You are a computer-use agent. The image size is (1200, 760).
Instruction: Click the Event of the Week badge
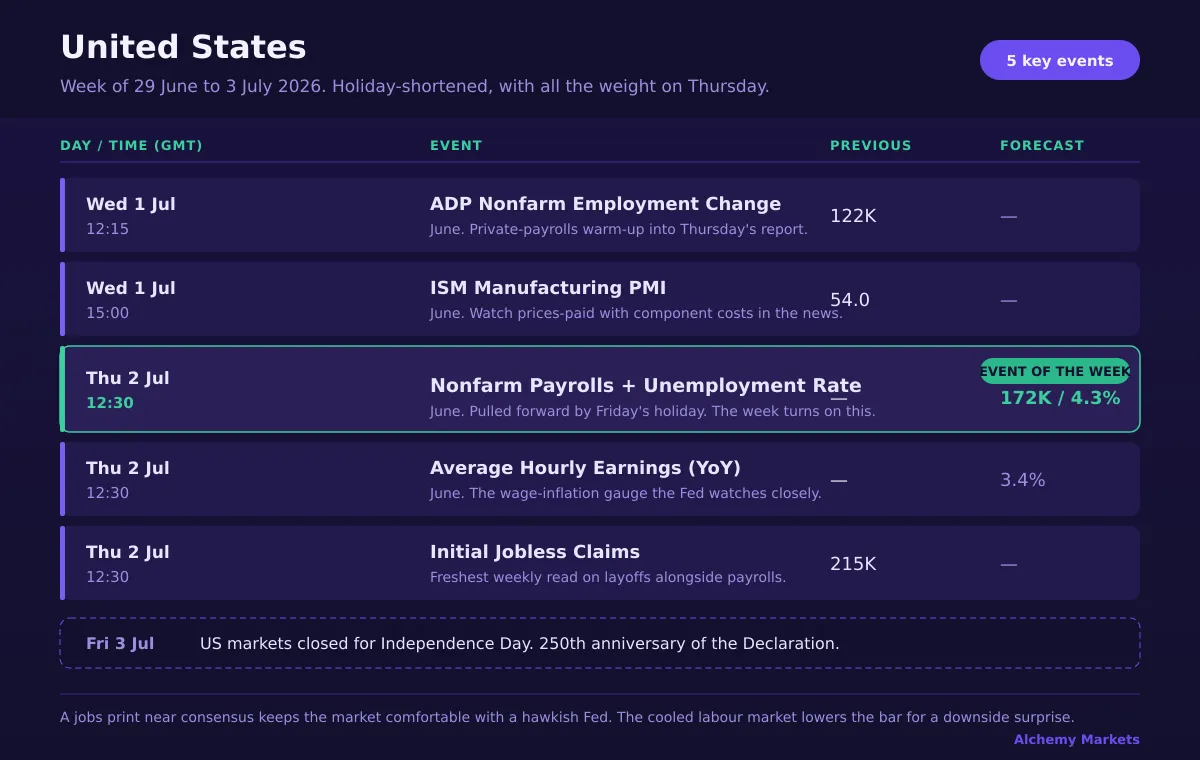[1055, 371]
